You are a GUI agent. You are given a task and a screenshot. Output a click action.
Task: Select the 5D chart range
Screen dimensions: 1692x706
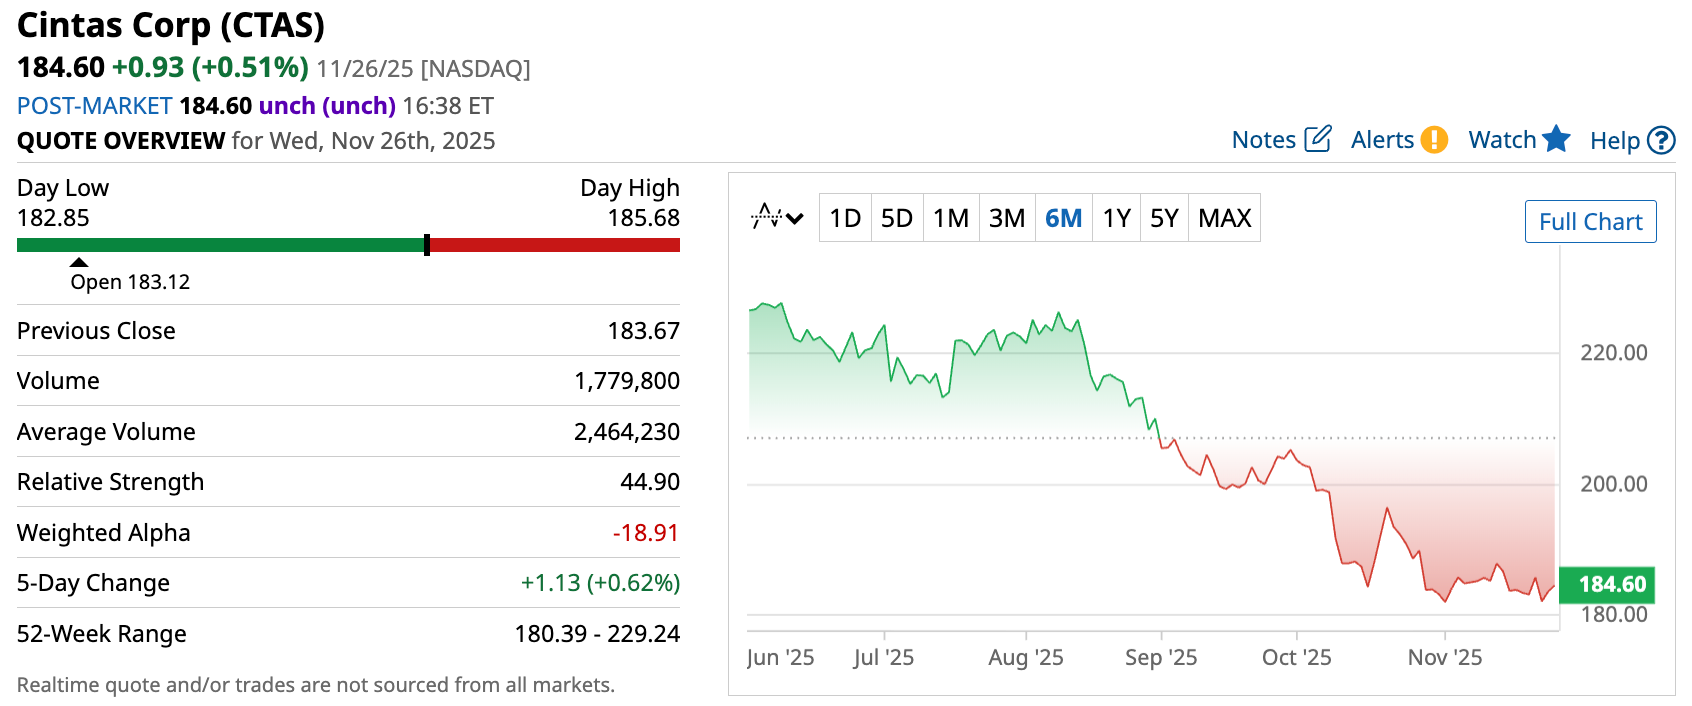point(897,218)
